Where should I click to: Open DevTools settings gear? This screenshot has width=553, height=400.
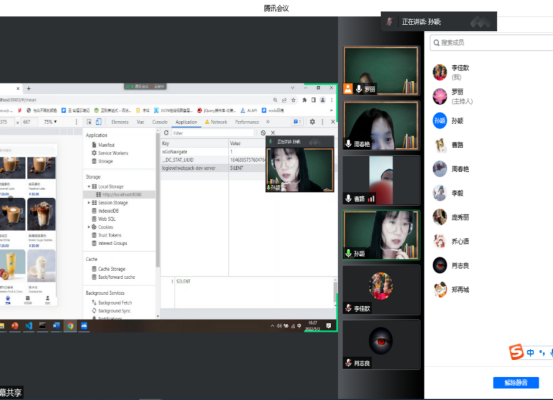point(312,122)
